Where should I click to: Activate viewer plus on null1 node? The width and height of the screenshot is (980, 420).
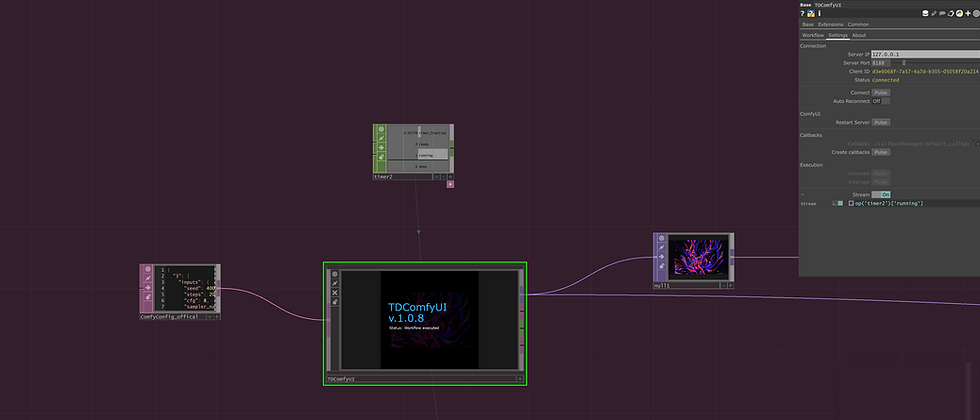(x=731, y=286)
